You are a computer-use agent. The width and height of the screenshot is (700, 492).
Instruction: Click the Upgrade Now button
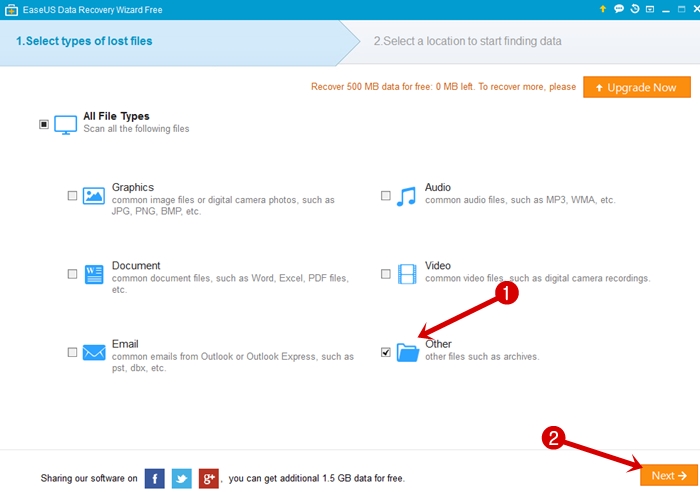click(637, 87)
